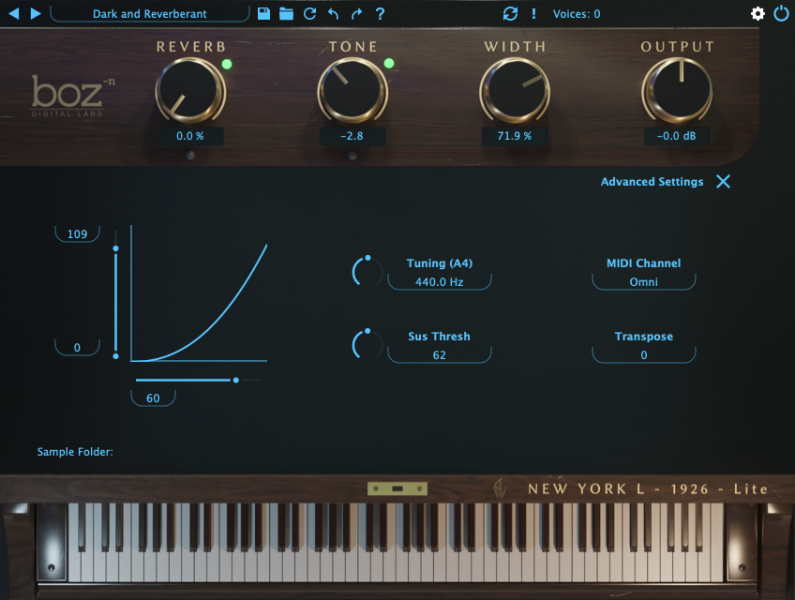Open help with the question mark icon
The image size is (795, 600).
pyautogui.click(x=379, y=14)
